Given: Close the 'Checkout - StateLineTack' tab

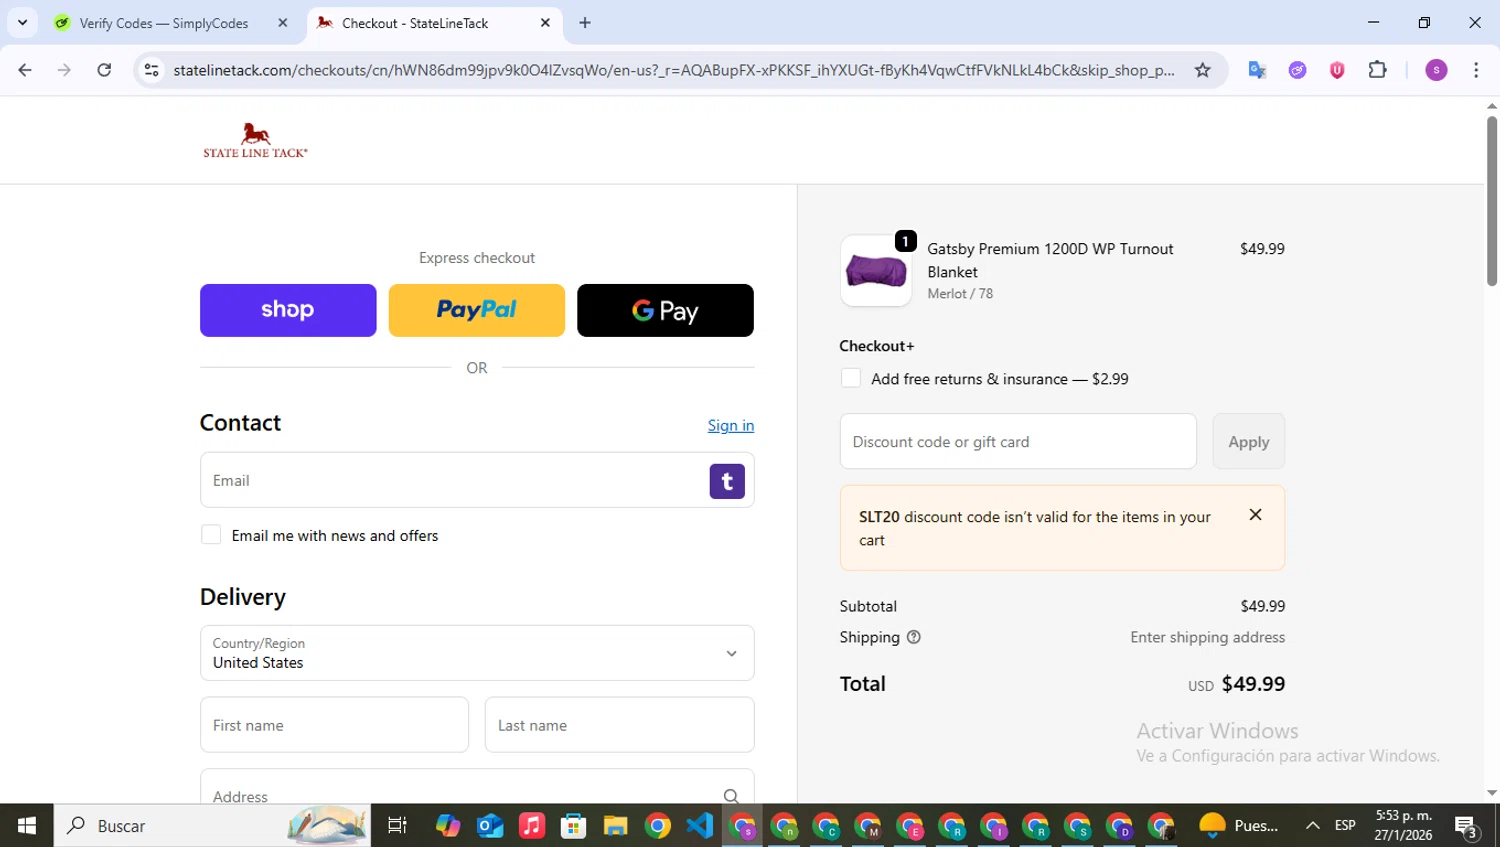Looking at the screenshot, I should pos(545,23).
